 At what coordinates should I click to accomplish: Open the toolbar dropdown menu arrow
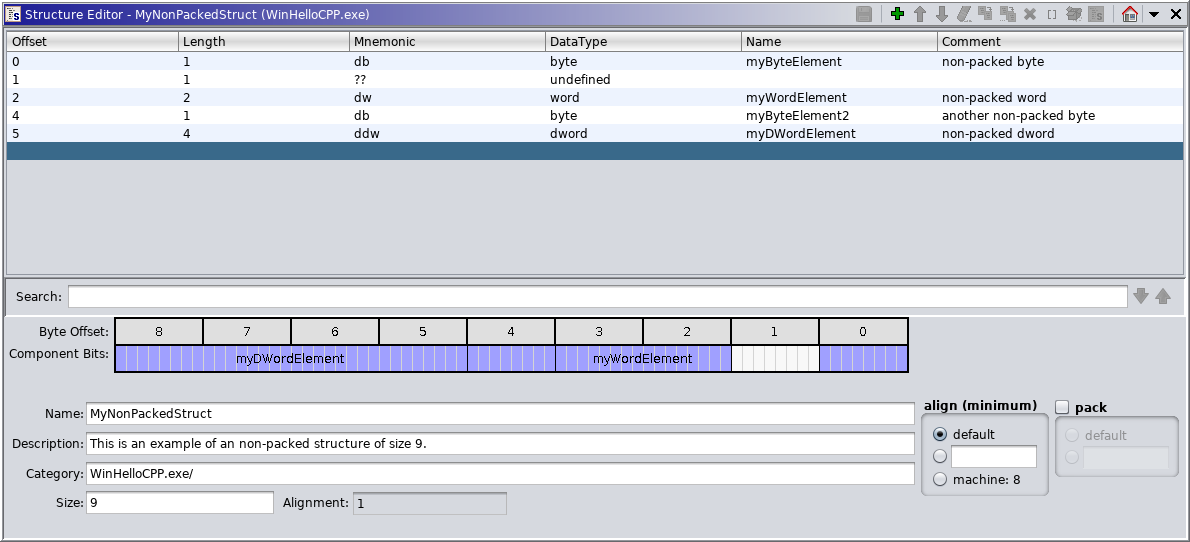coord(1153,14)
